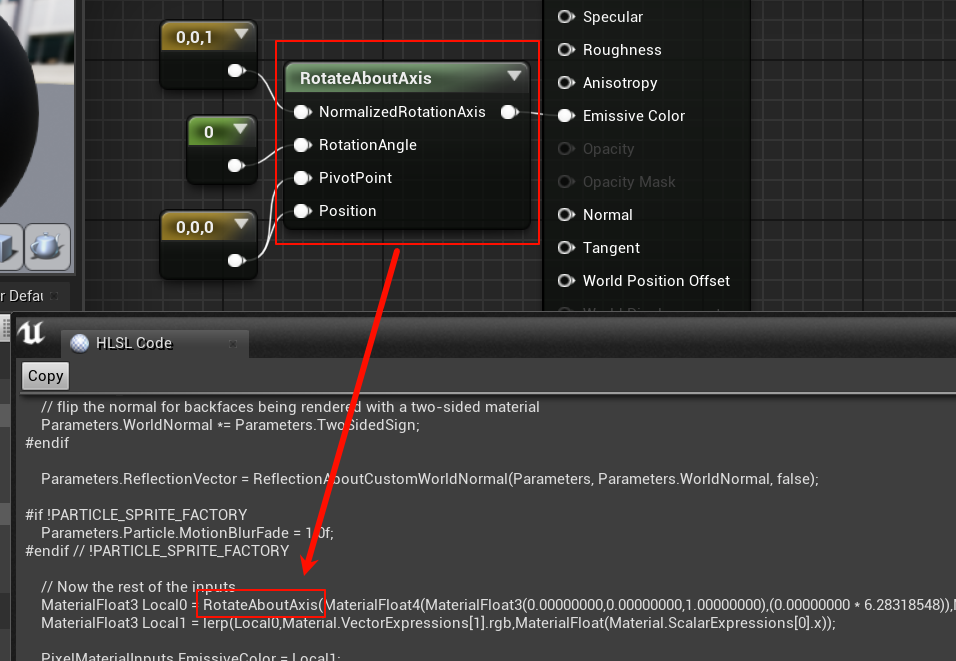The width and height of the screenshot is (956, 661).
Task: Click the Tangent input pin
Action: coord(566,248)
